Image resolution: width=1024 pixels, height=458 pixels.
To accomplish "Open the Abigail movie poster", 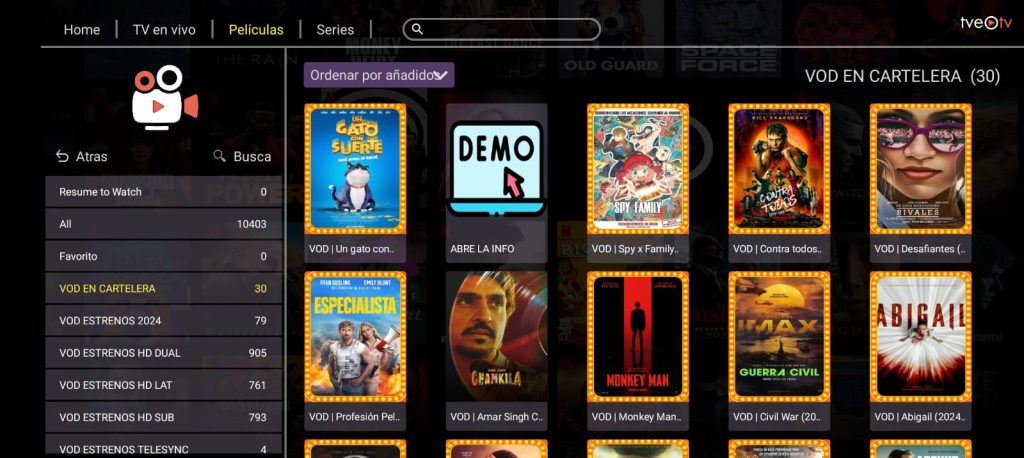I will click(921, 336).
